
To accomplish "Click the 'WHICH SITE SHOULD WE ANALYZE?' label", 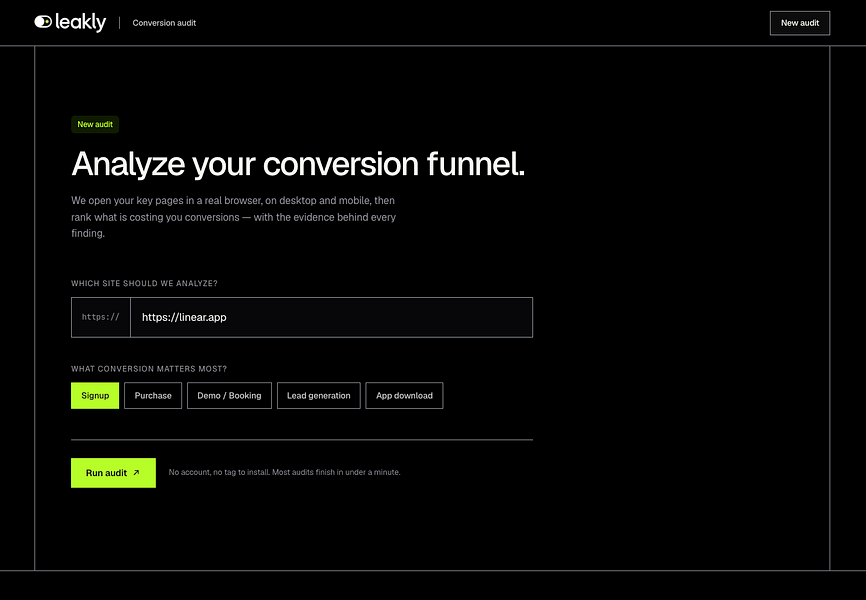I will click(x=144, y=283).
